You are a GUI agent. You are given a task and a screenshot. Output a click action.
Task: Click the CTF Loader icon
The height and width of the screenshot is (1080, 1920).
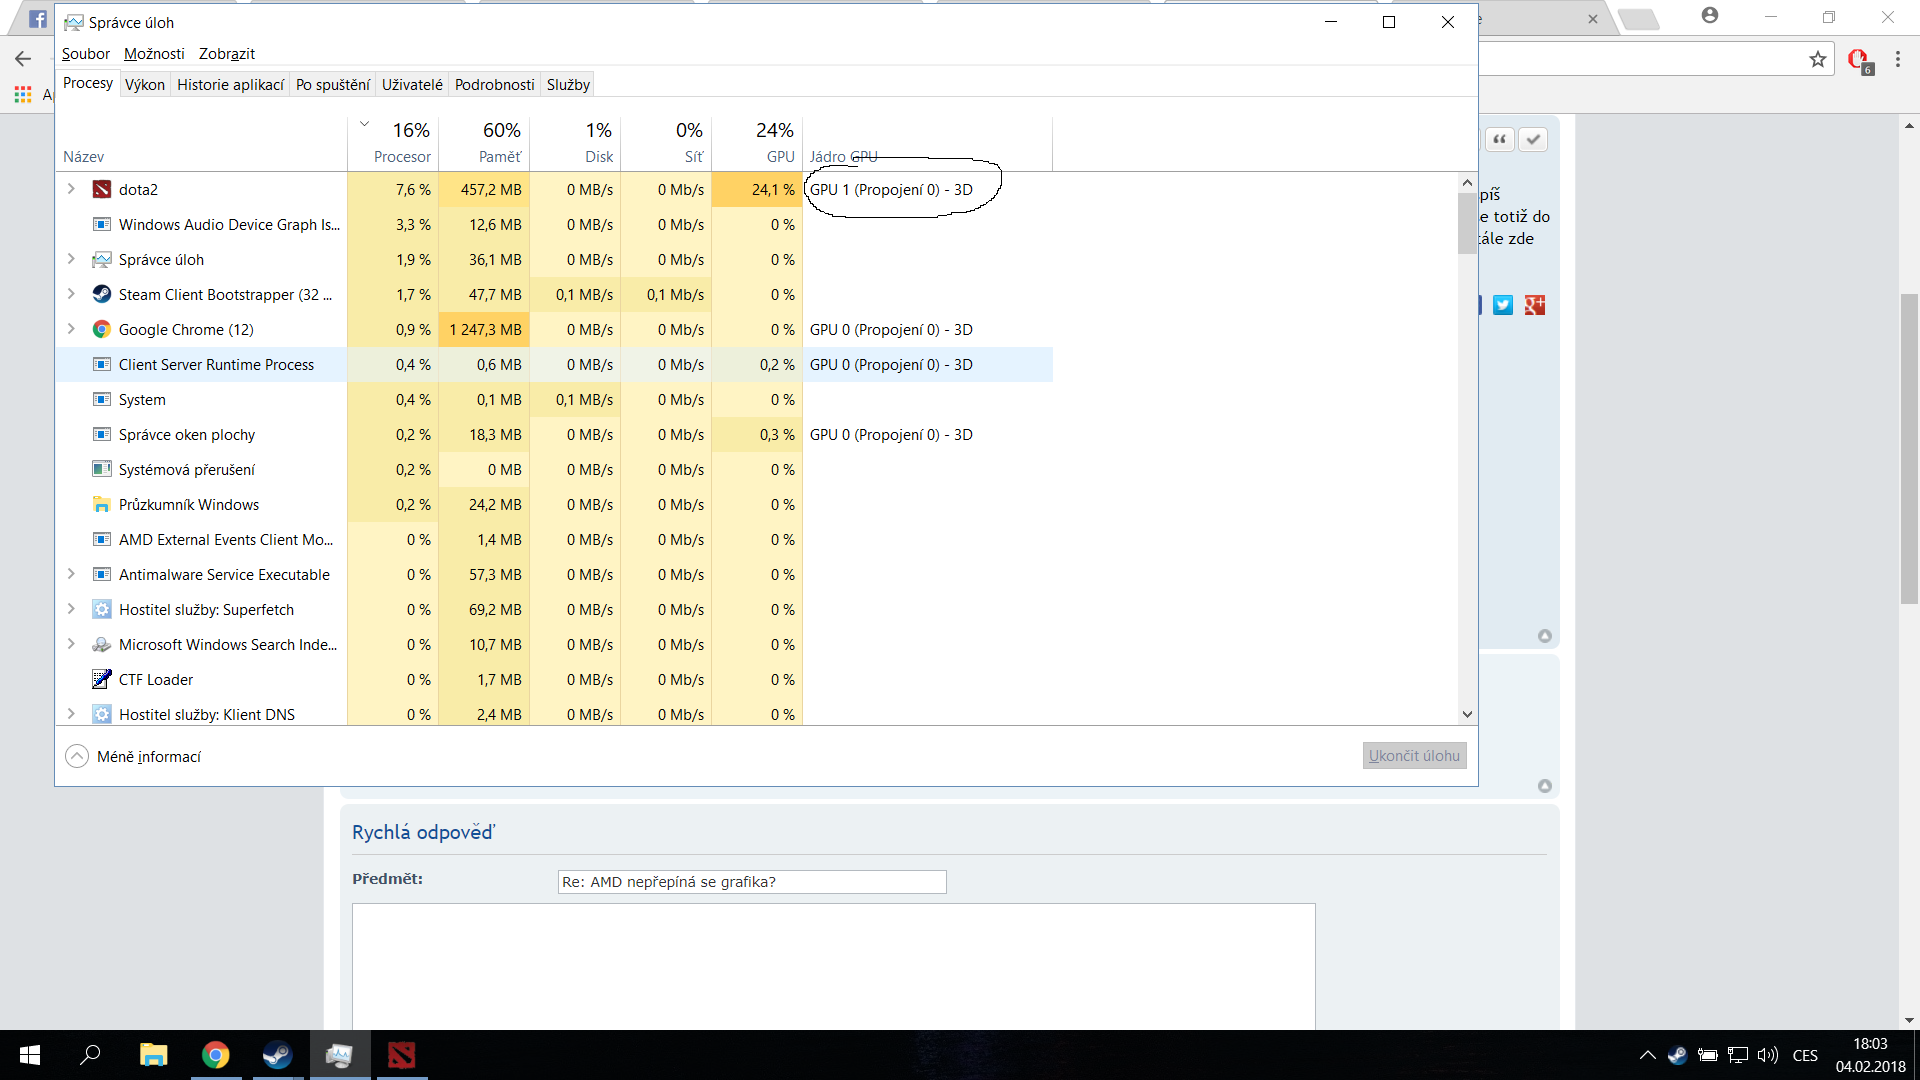click(101, 679)
